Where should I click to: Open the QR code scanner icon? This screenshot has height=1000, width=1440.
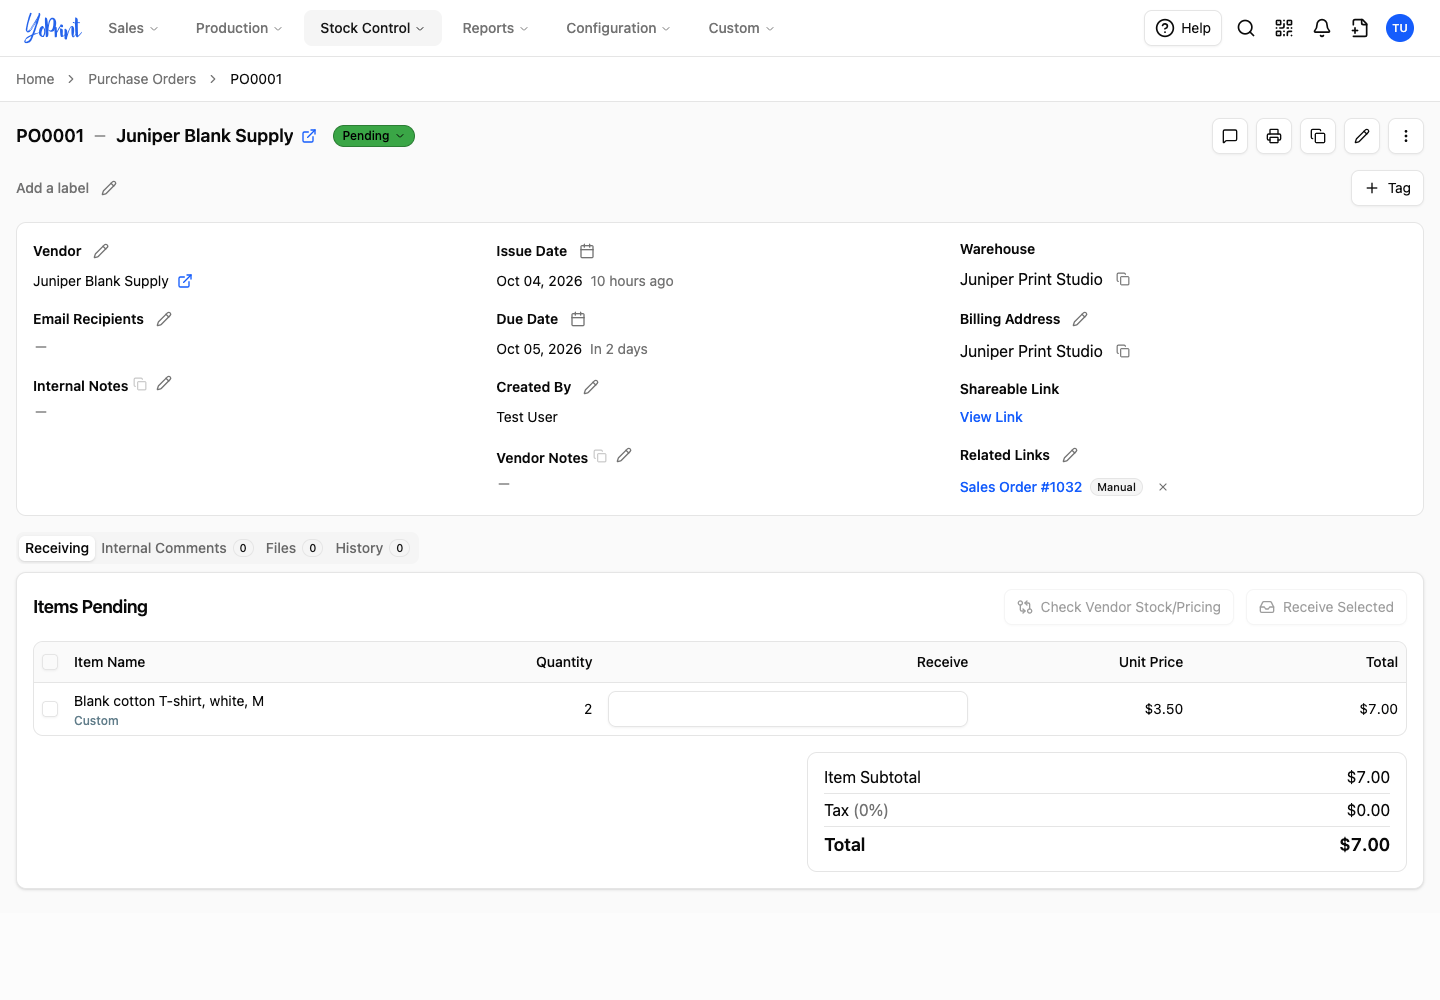coord(1284,28)
